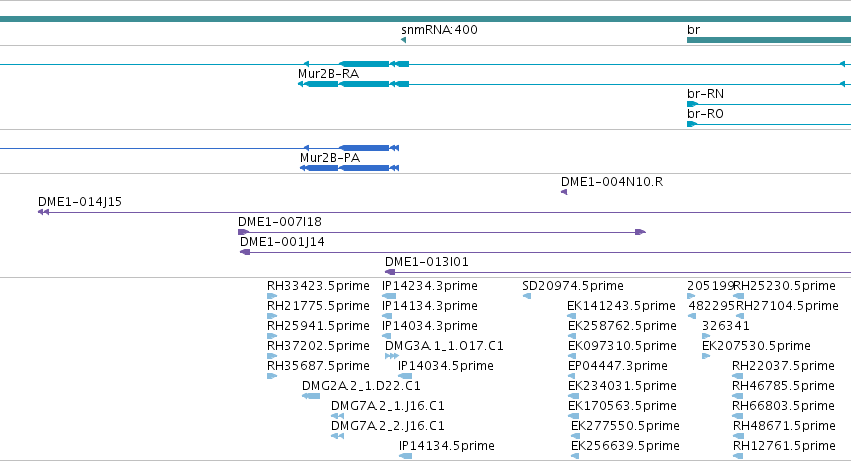Select the DME1-014J15 clone label

pyautogui.click(x=80, y=202)
